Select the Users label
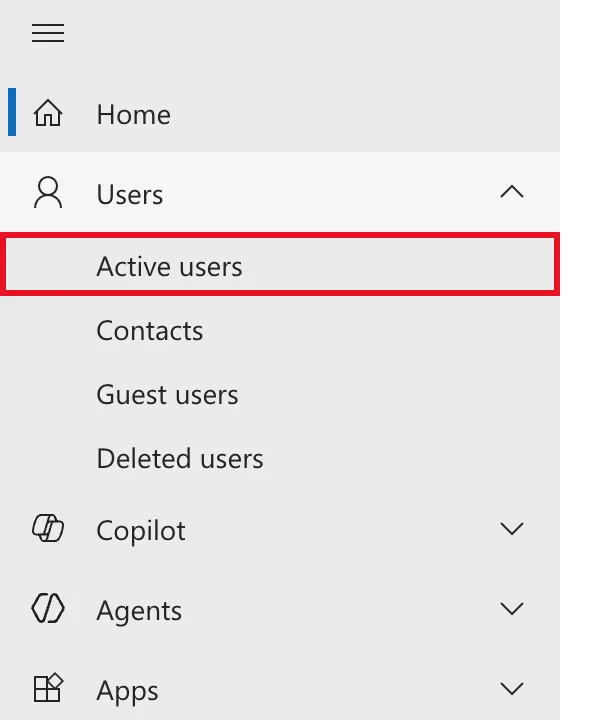The height and width of the screenshot is (720, 600). click(x=130, y=194)
